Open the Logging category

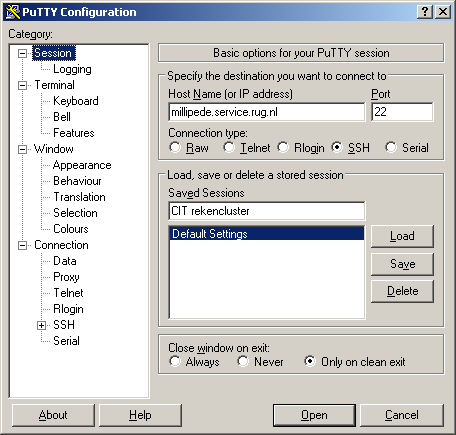pyautogui.click(x=72, y=69)
